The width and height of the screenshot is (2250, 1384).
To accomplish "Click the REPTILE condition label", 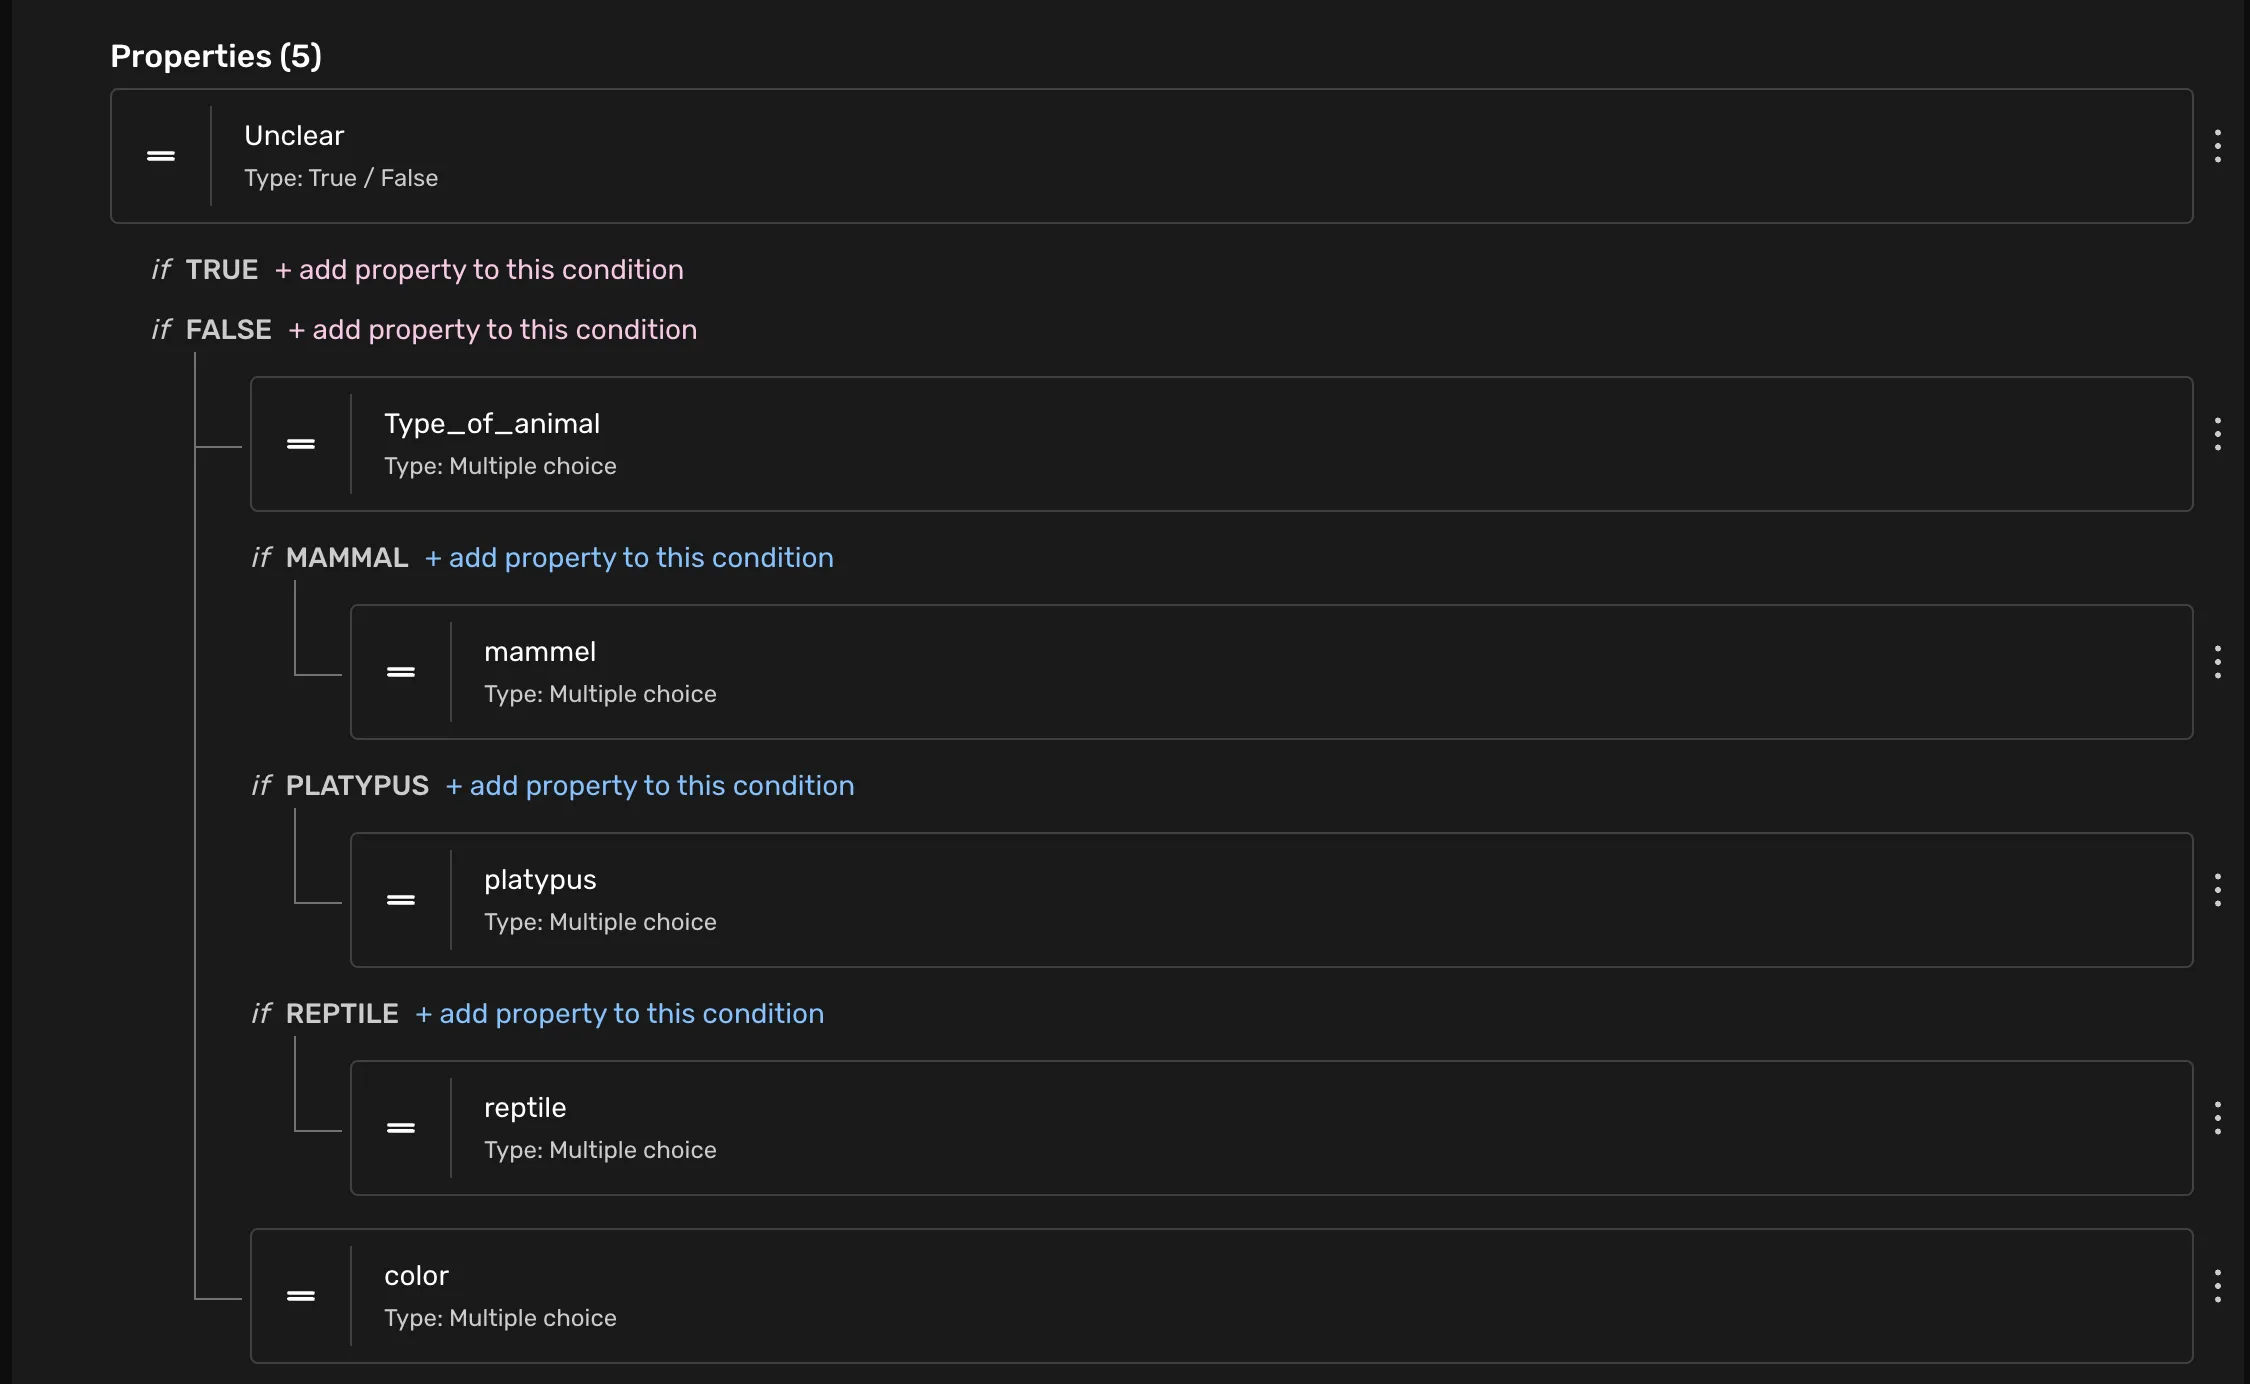I will 342,1014.
